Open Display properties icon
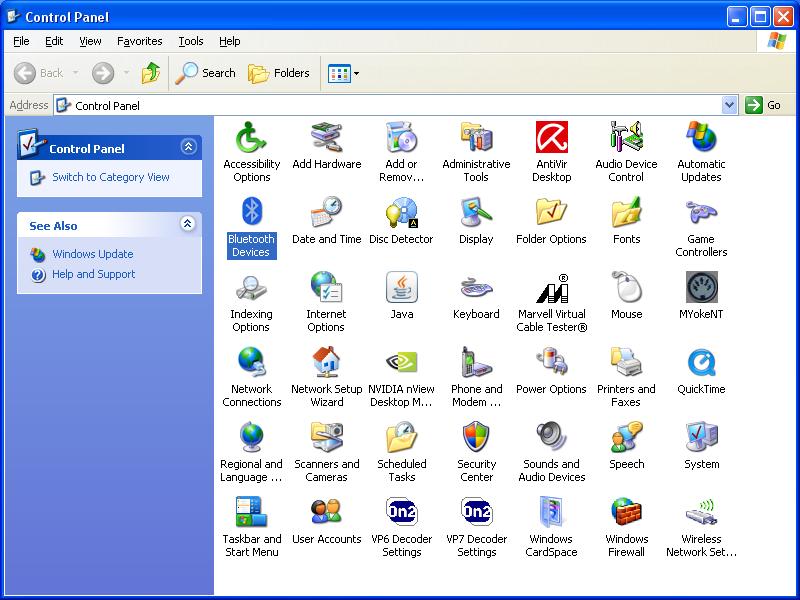 [x=476, y=212]
